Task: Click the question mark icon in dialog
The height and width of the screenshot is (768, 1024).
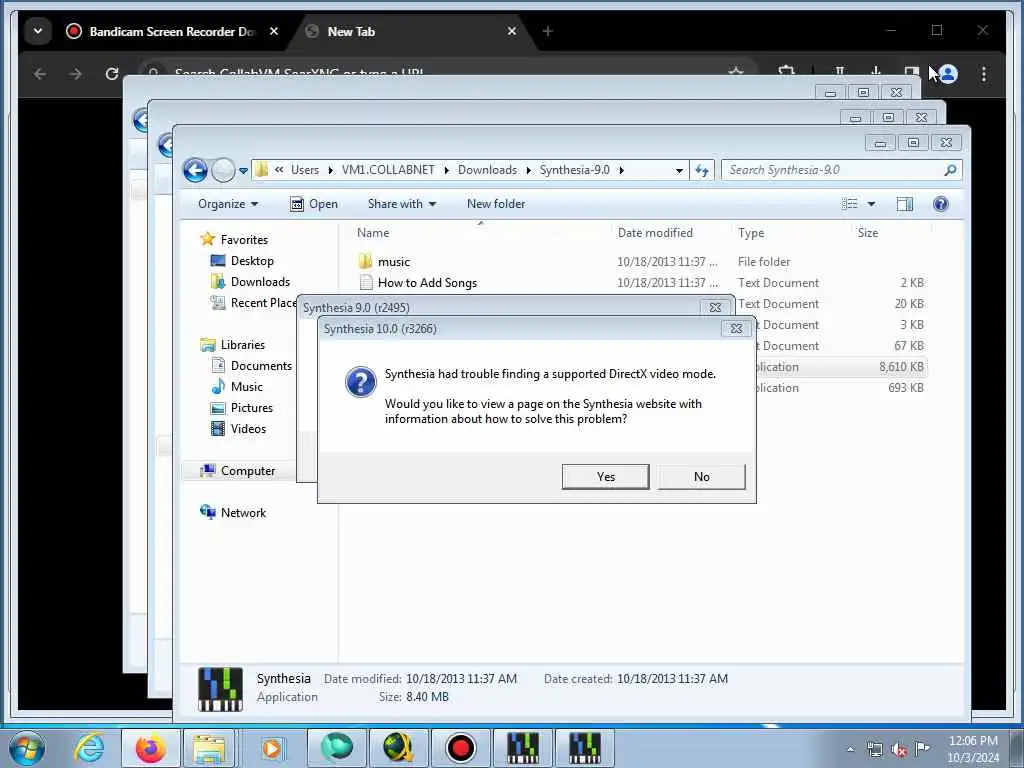Action: click(360, 382)
